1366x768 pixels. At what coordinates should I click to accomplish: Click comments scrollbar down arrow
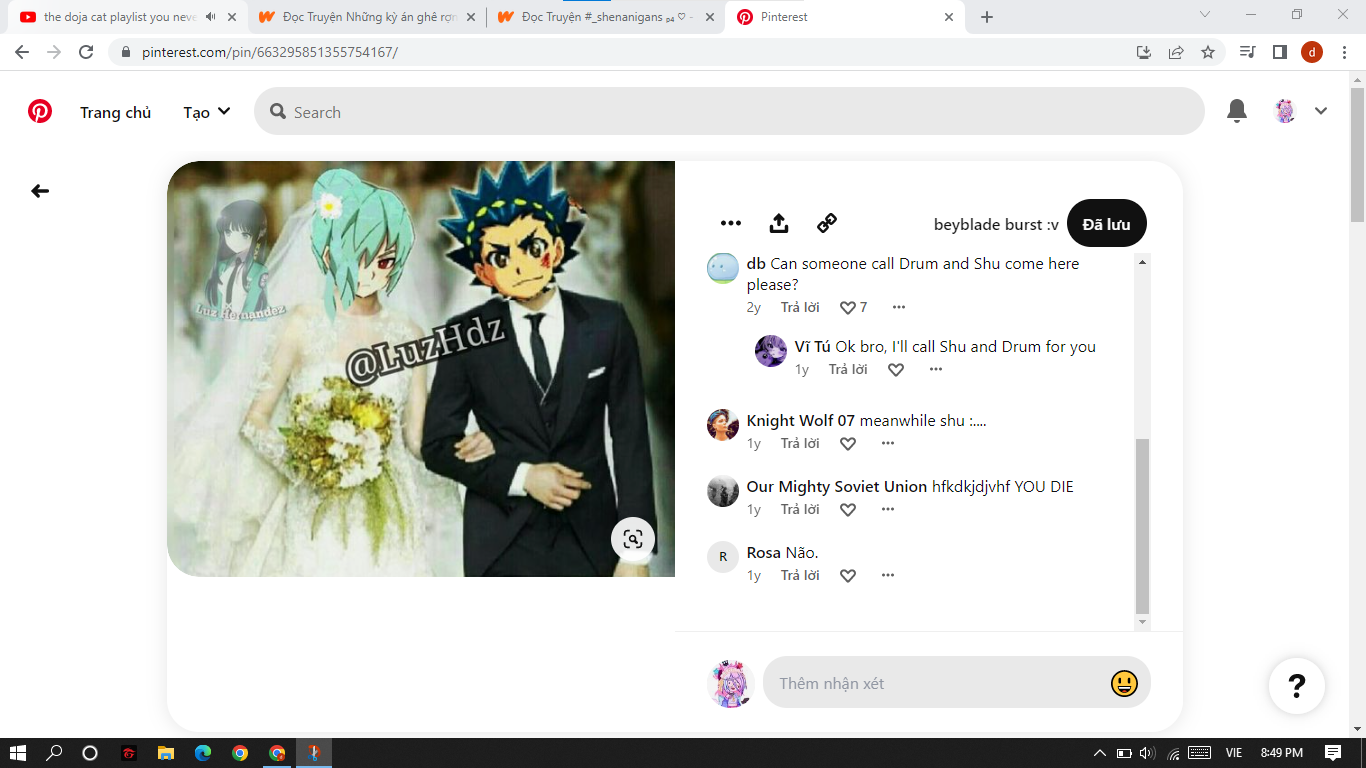[1143, 622]
